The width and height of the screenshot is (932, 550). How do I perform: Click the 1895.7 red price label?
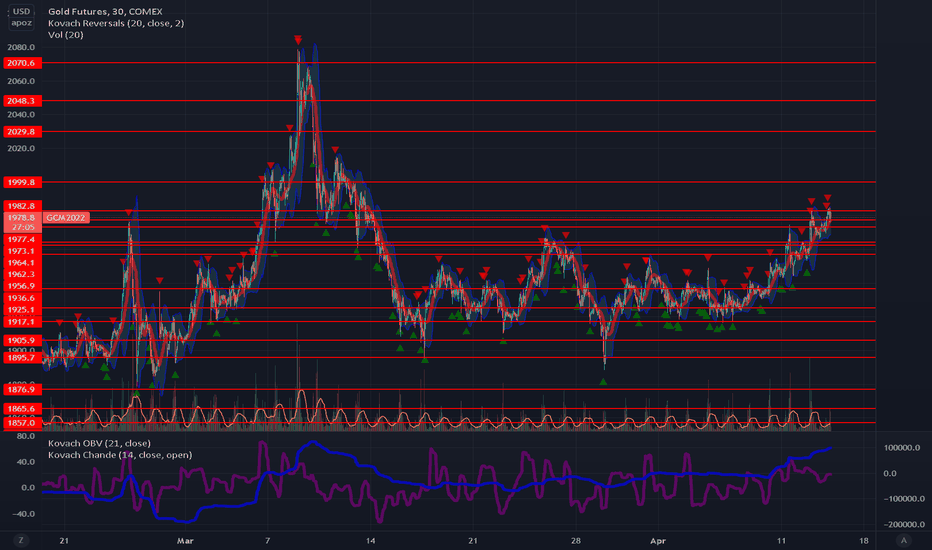click(x=21, y=357)
